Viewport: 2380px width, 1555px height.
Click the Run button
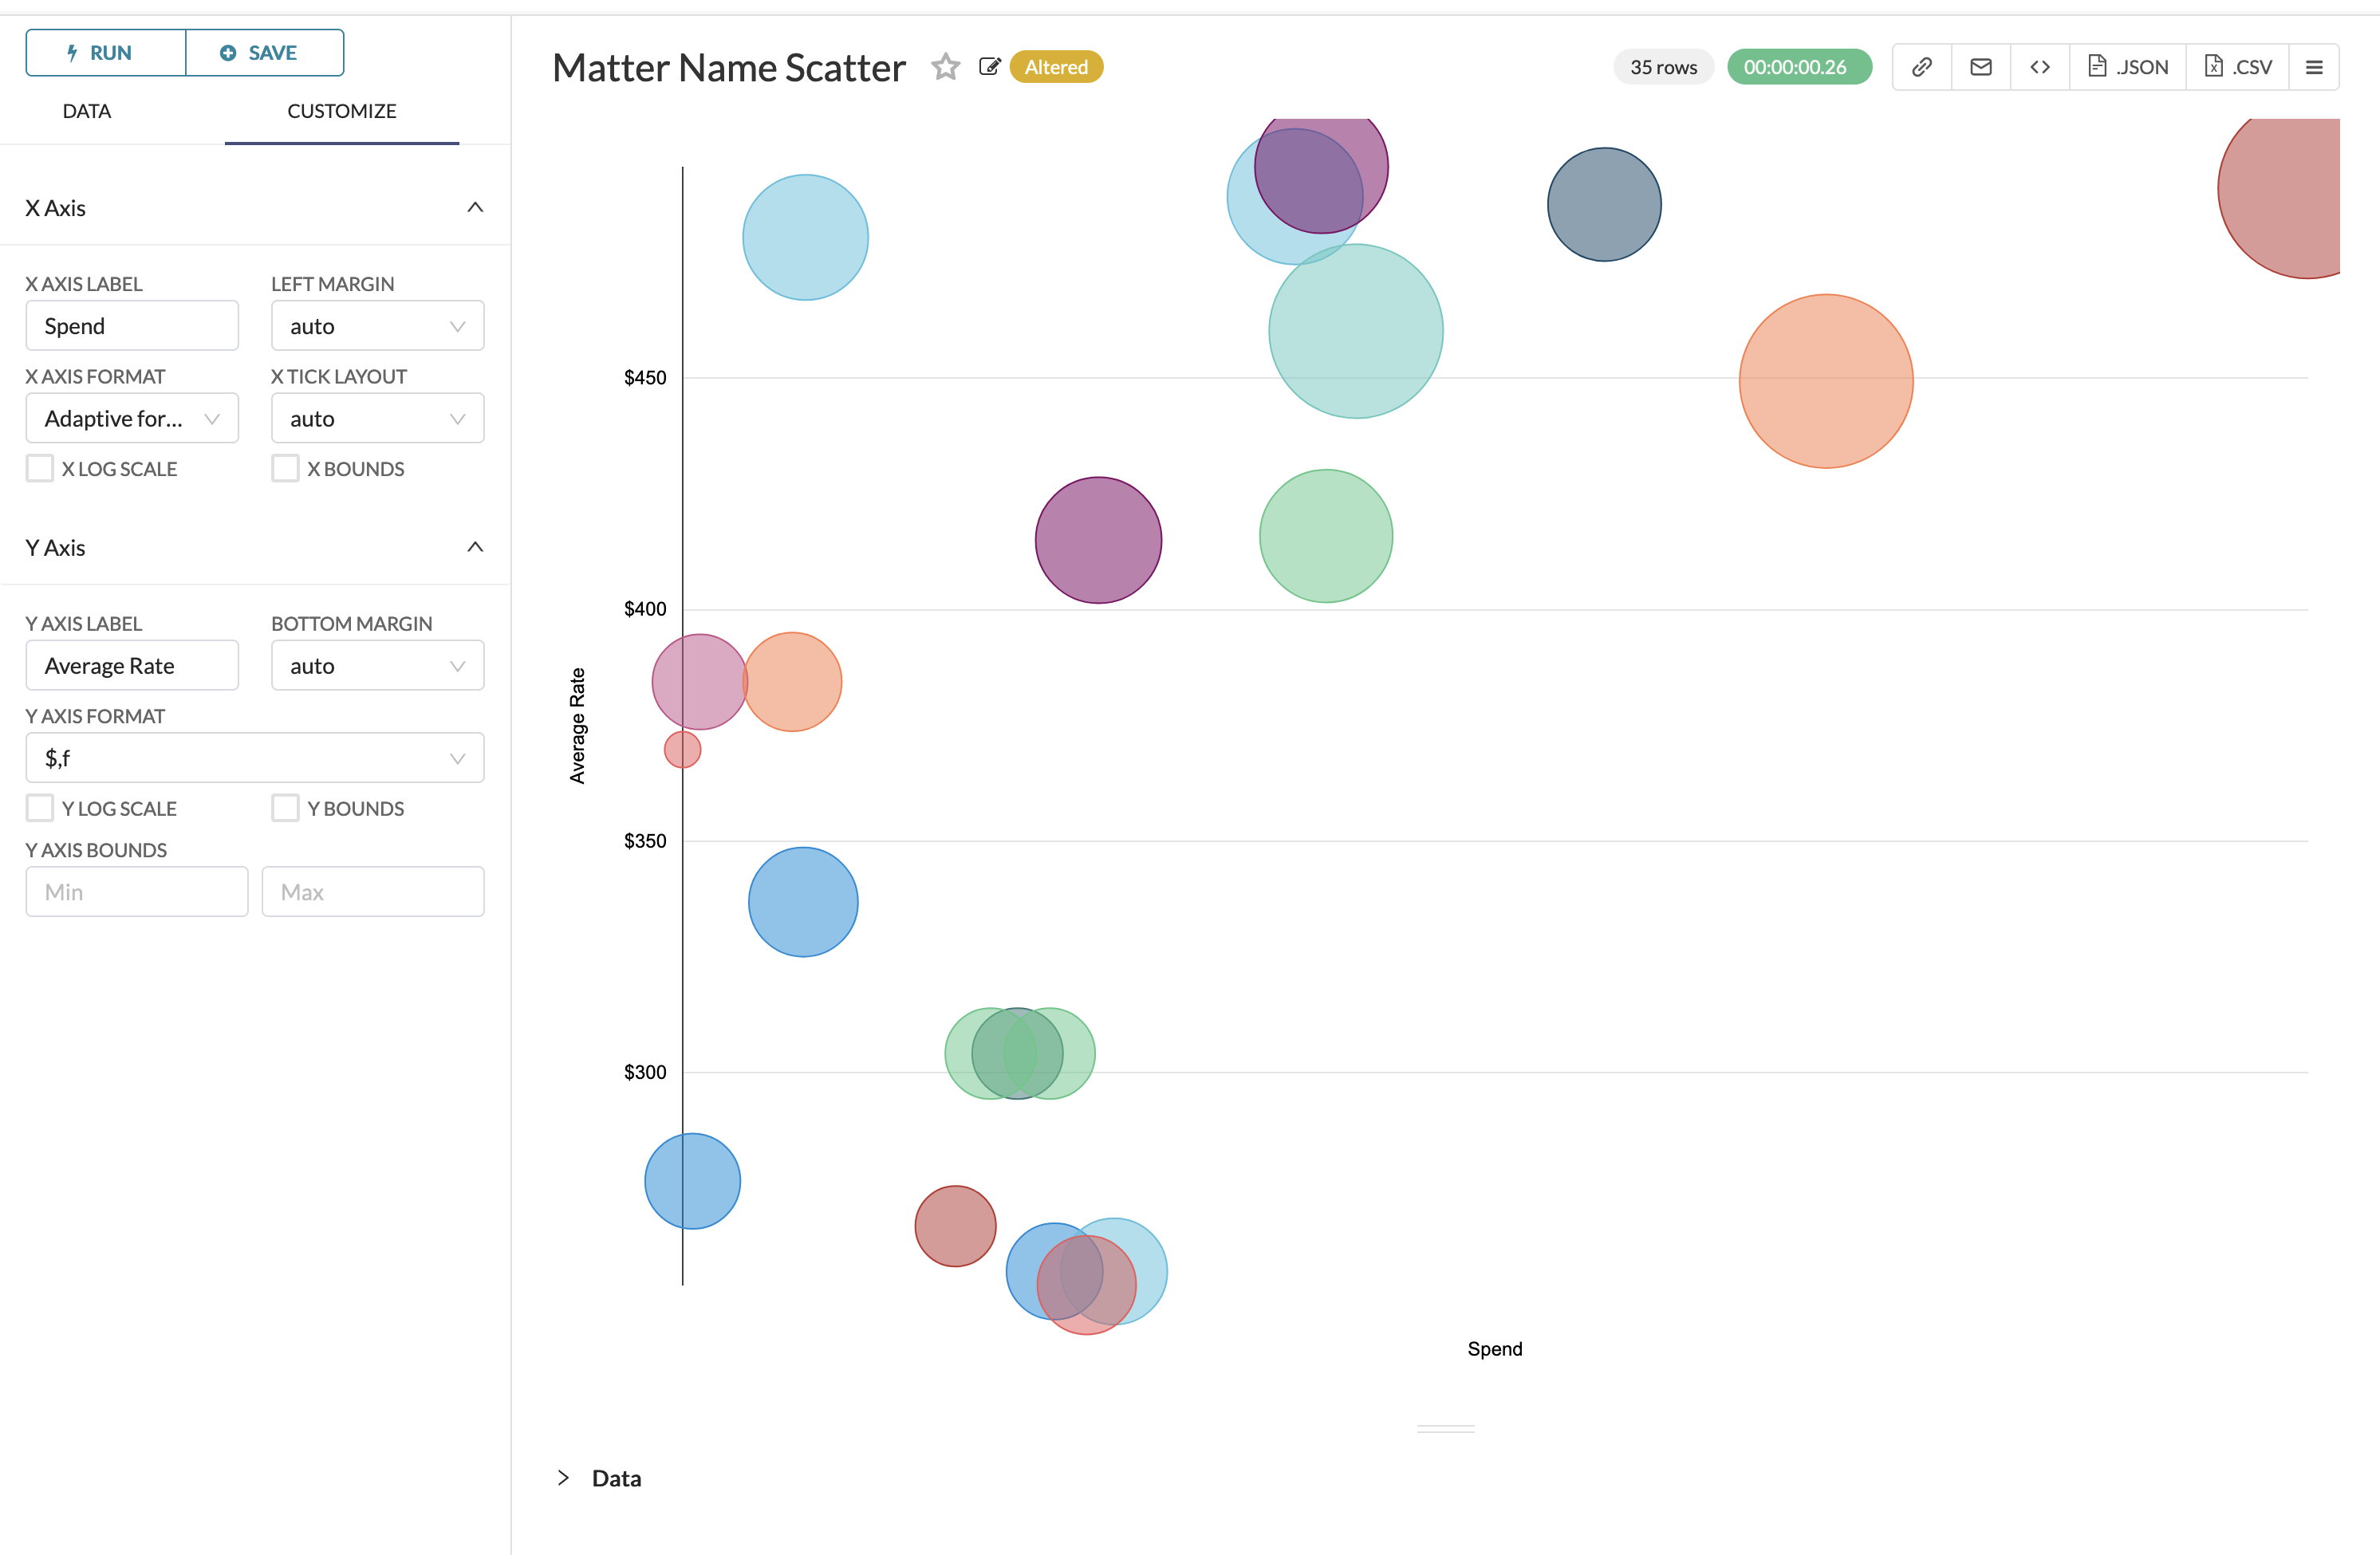coord(104,52)
